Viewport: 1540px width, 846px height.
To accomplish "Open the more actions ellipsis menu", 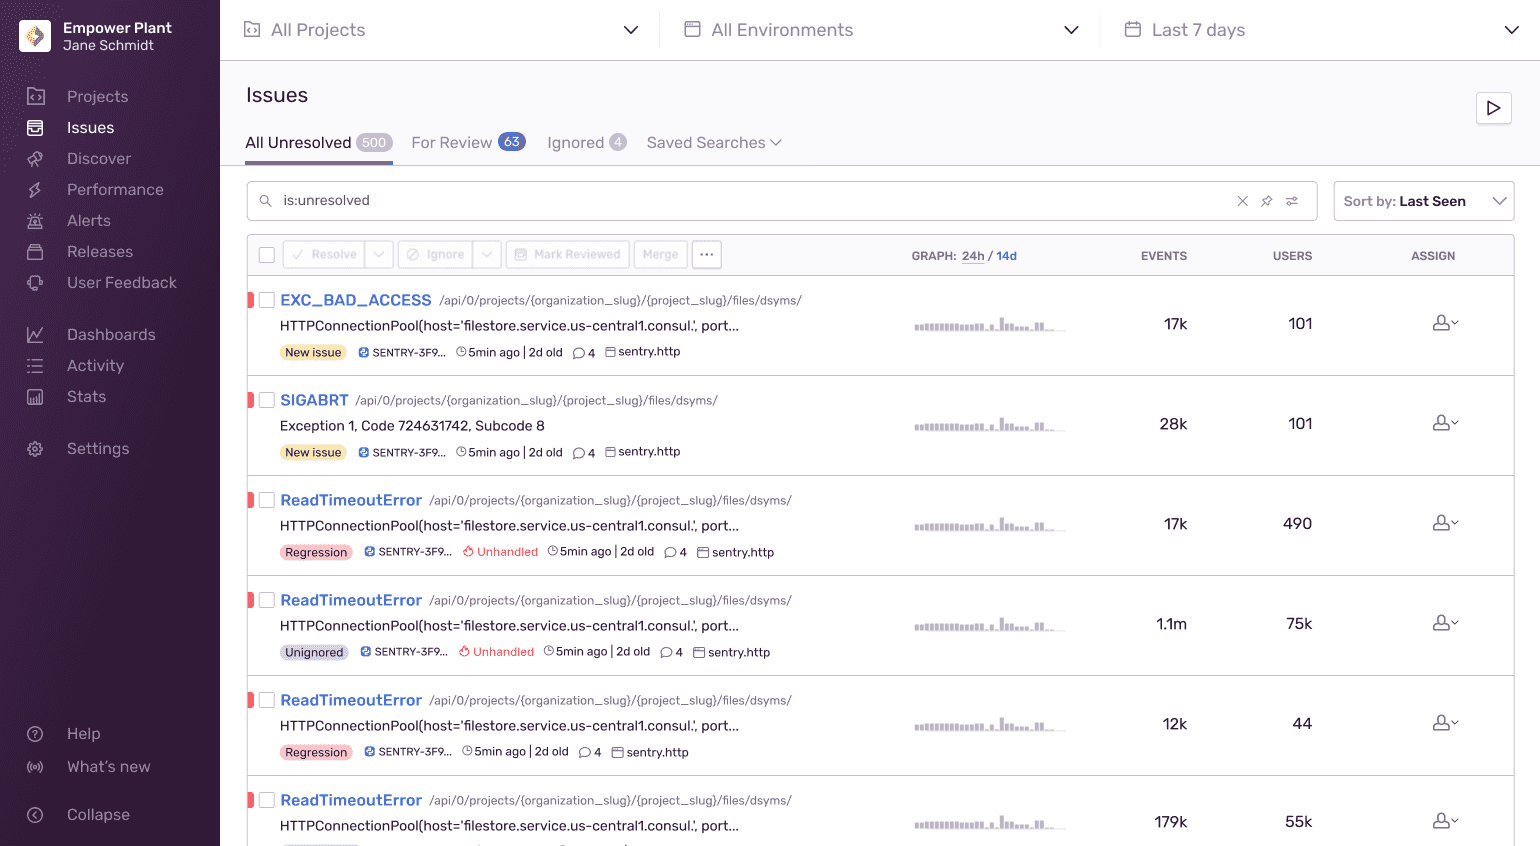I will (x=706, y=255).
